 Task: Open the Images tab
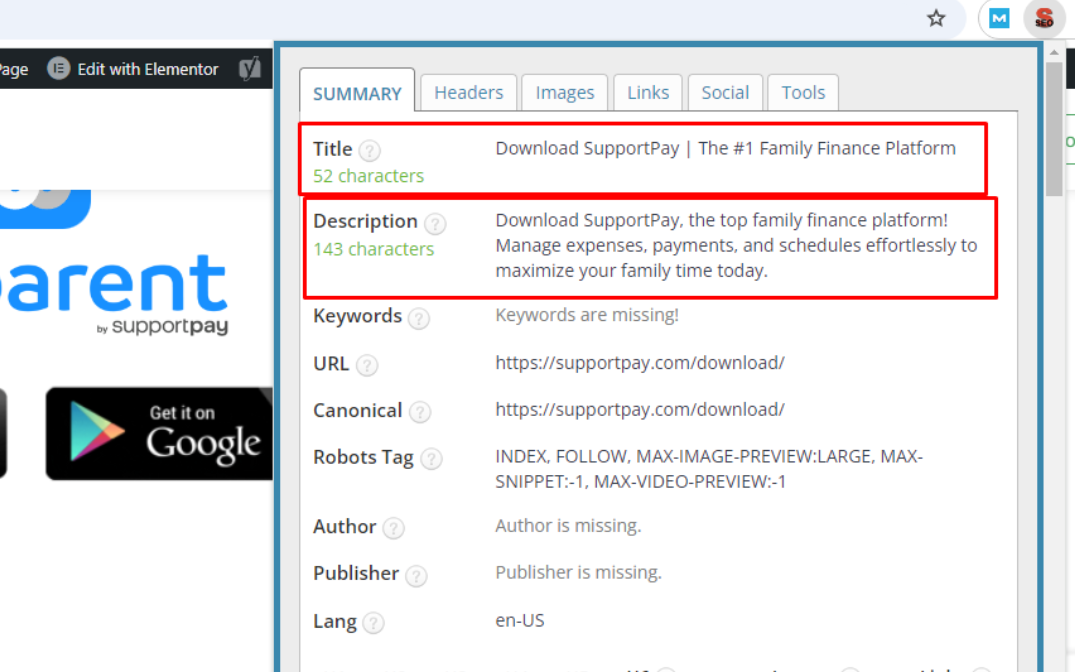(565, 92)
